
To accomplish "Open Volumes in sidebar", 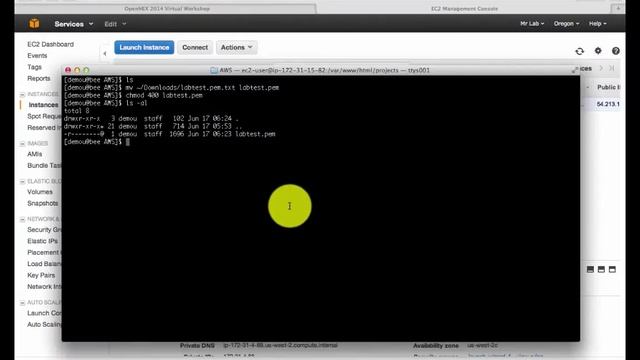I will [x=40, y=192].
